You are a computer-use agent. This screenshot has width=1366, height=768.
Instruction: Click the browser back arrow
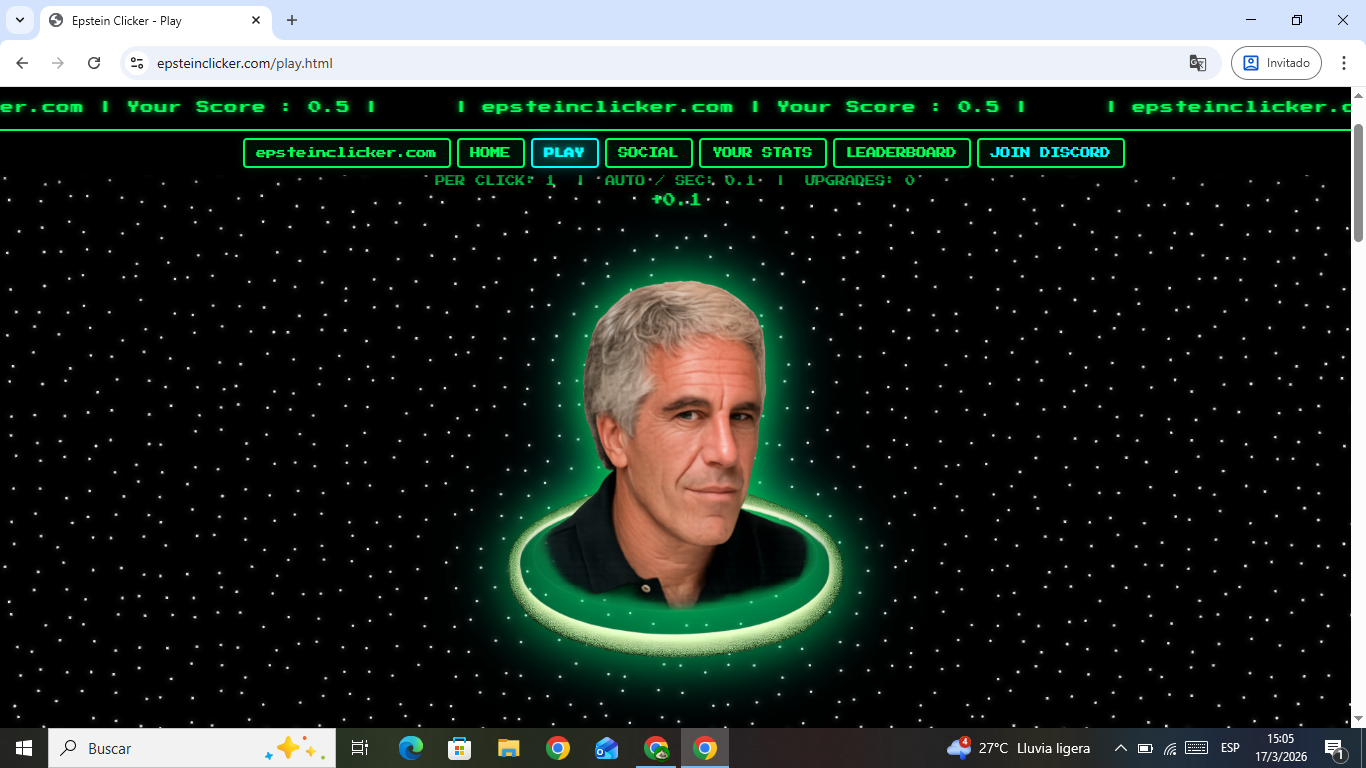pos(22,63)
